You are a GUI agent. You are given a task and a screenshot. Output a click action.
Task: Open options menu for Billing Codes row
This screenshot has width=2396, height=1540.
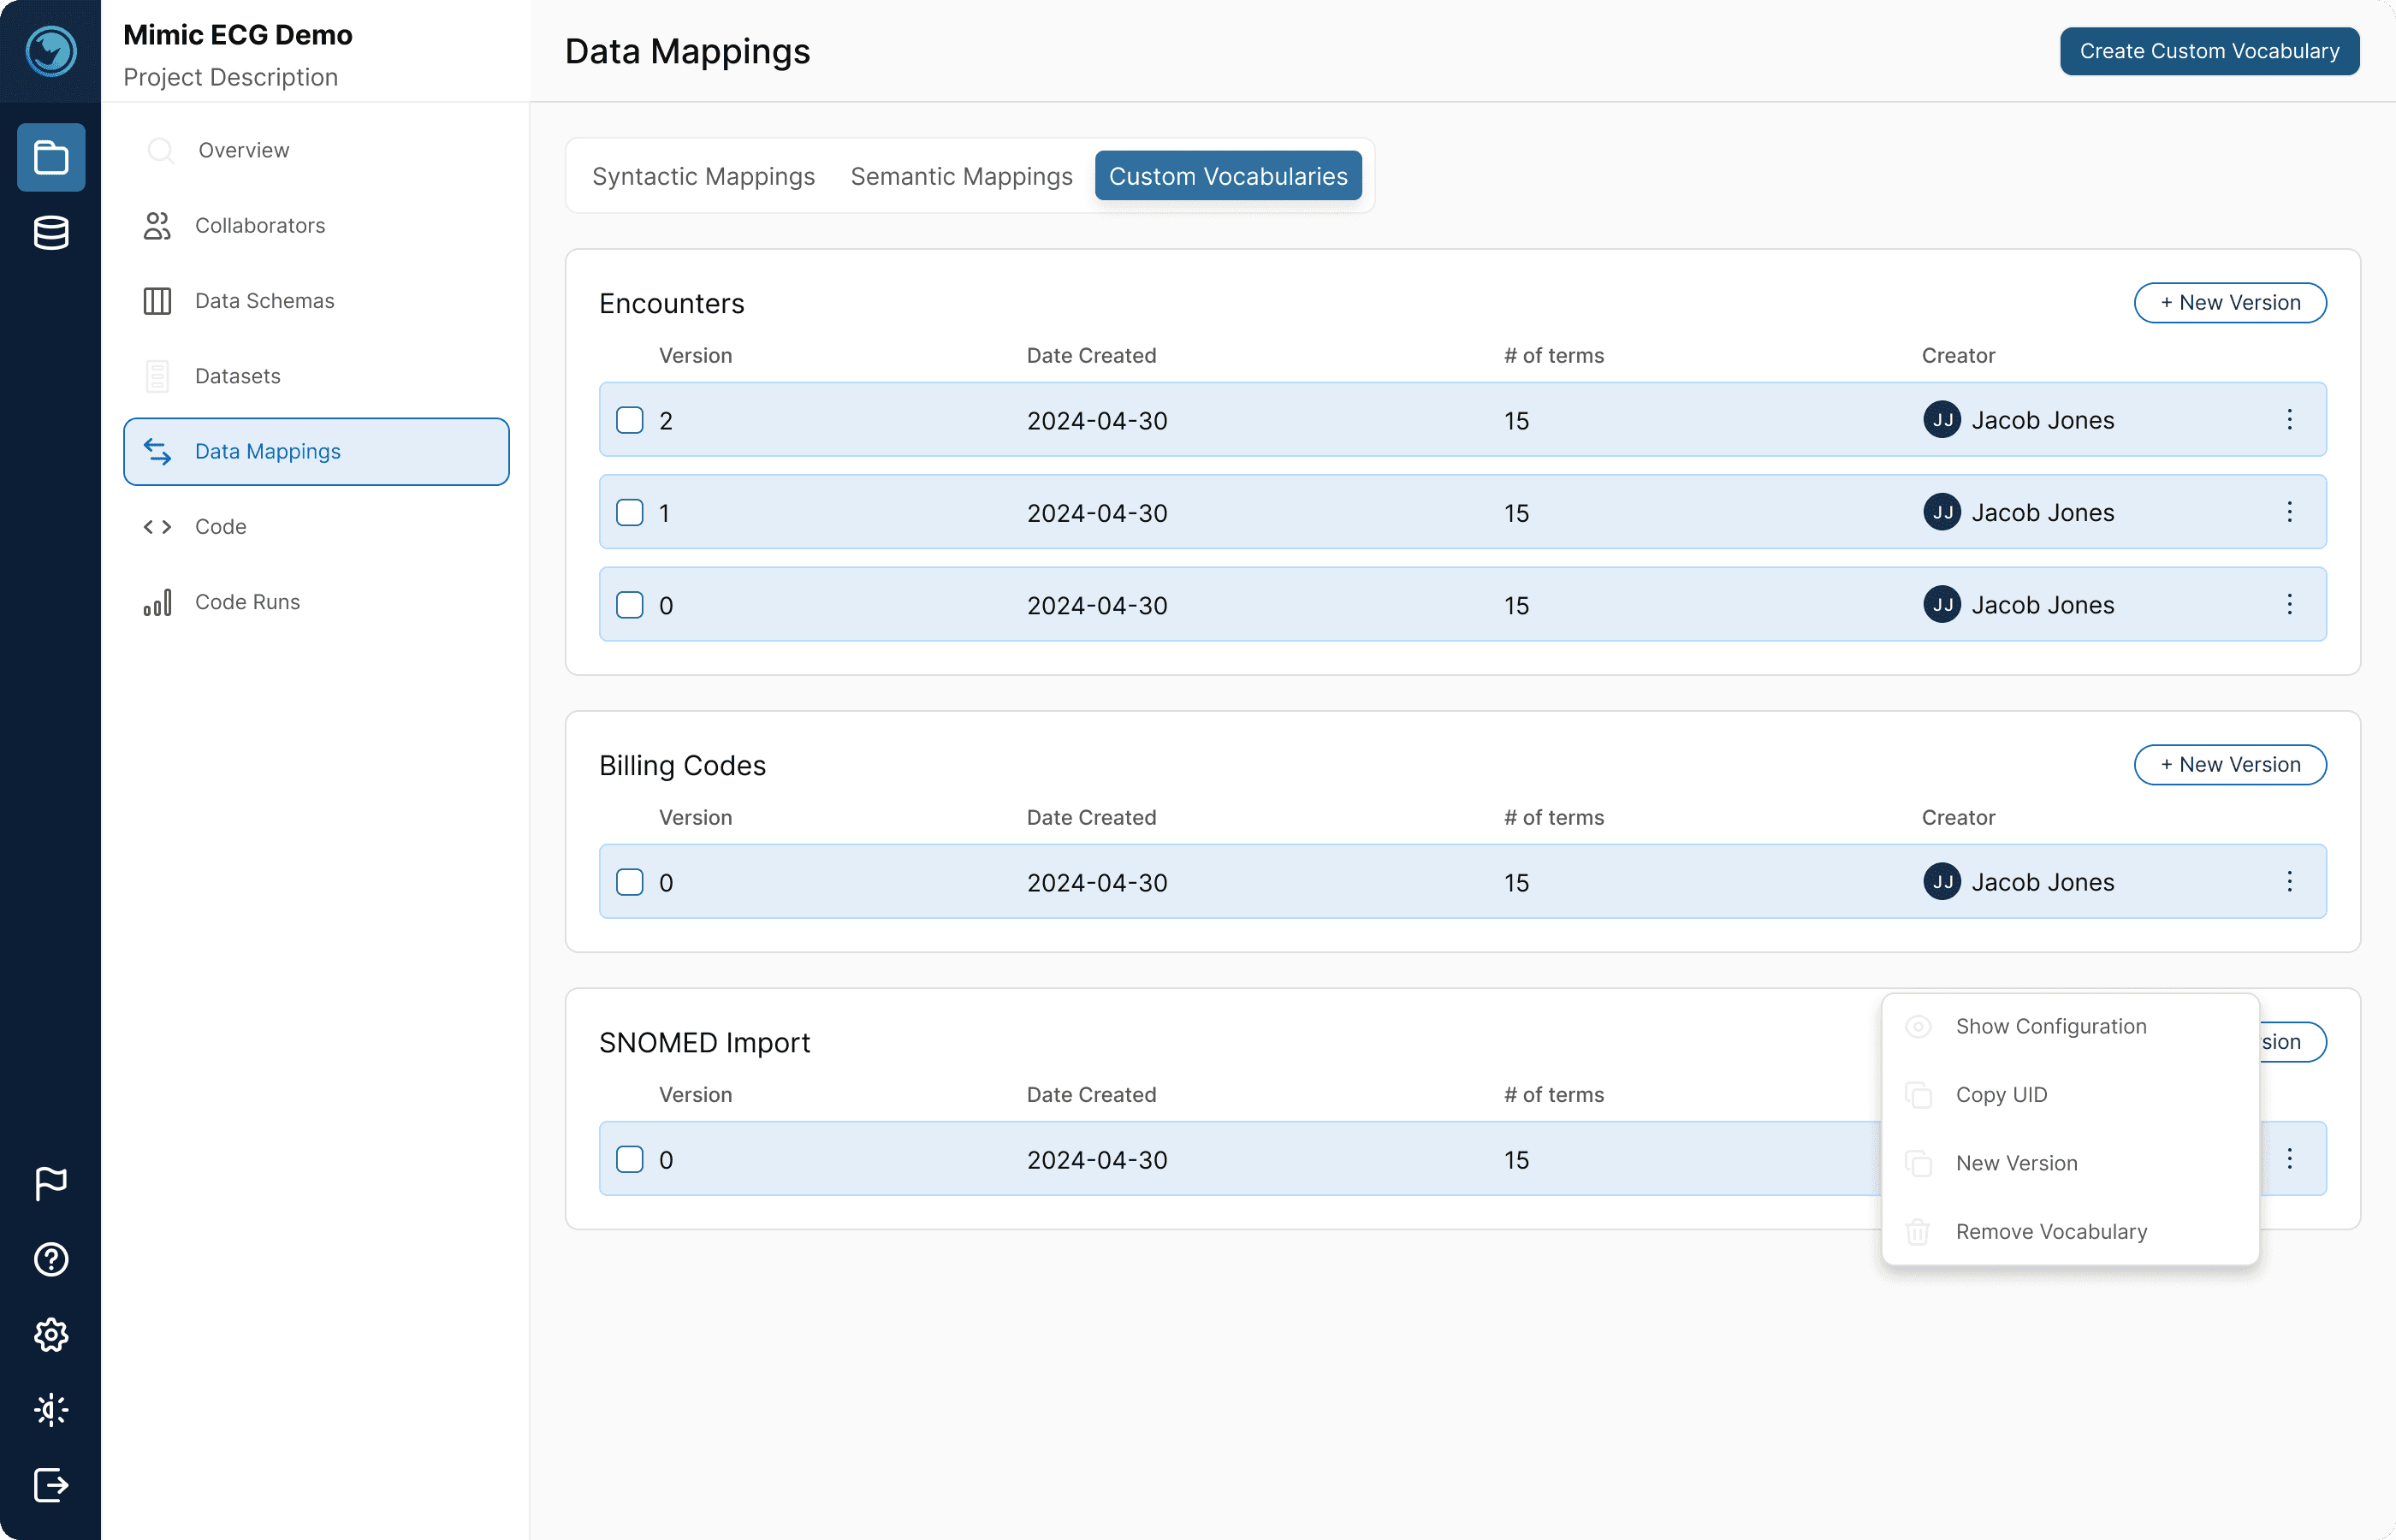(2289, 881)
